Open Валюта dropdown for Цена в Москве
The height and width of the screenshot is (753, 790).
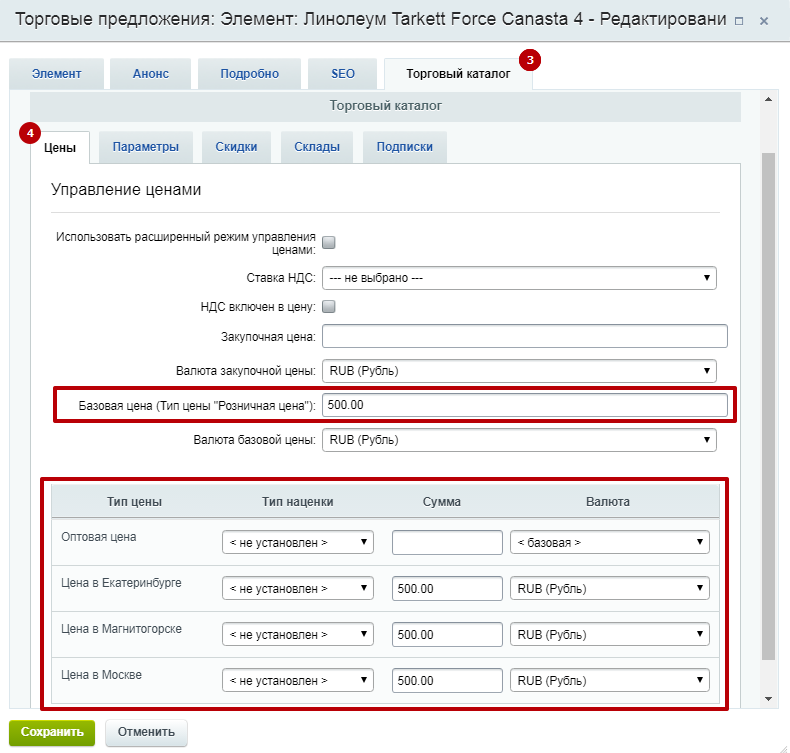point(610,680)
